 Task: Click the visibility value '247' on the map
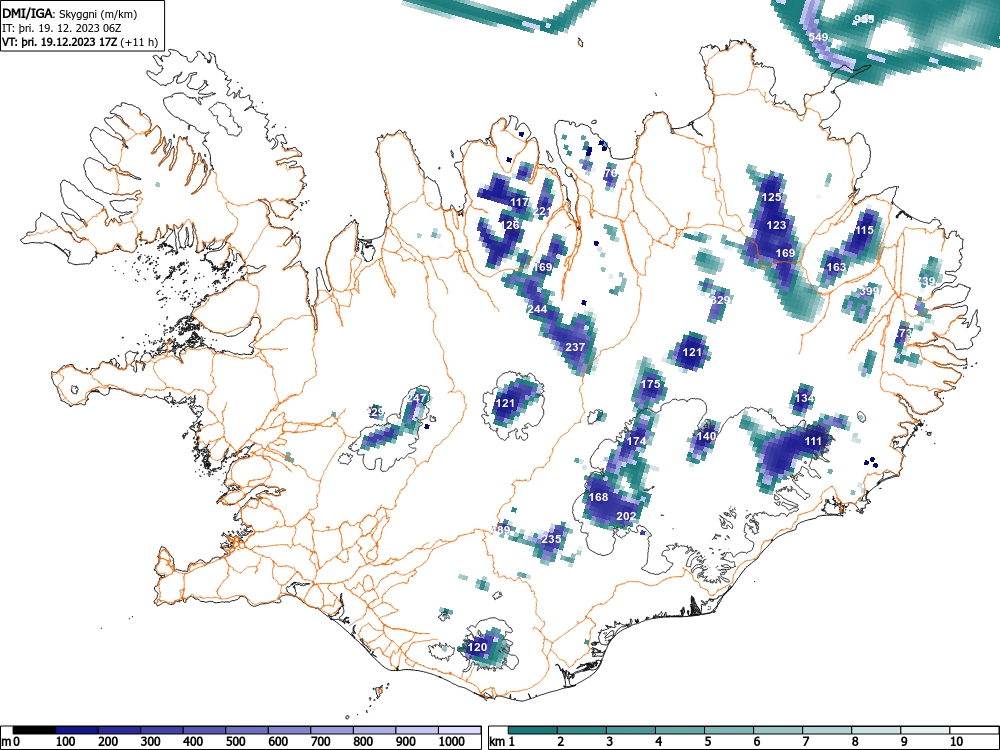(x=416, y=398)
